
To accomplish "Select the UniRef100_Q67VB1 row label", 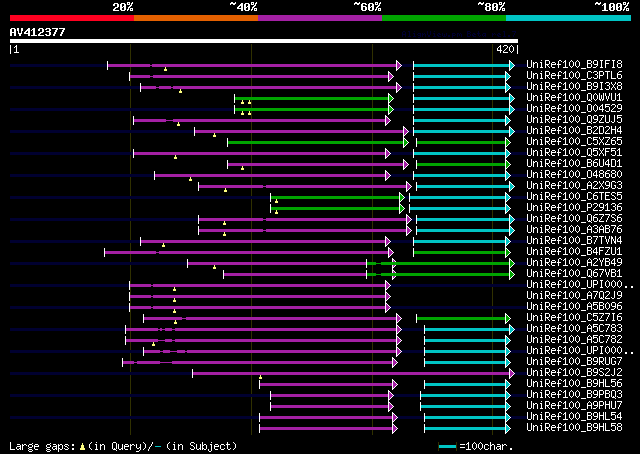I will pyautogui.click(x=574, y=274).
